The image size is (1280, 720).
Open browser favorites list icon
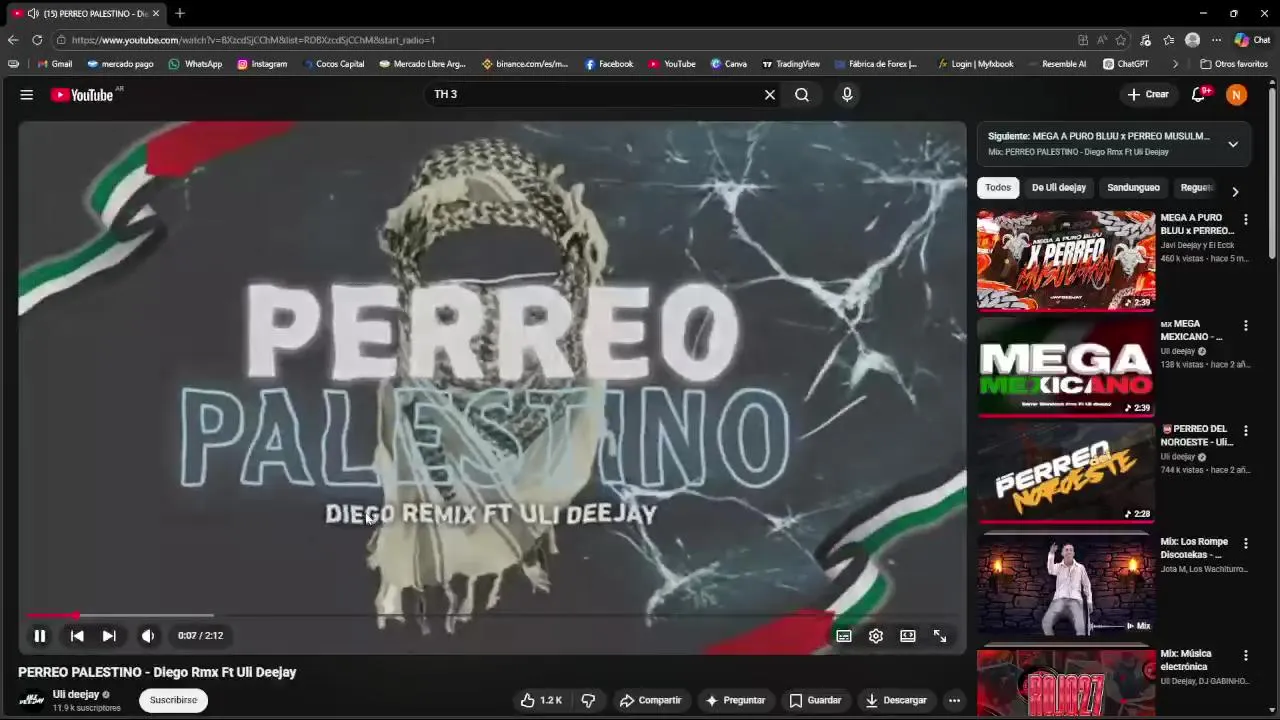[1169, 40]
